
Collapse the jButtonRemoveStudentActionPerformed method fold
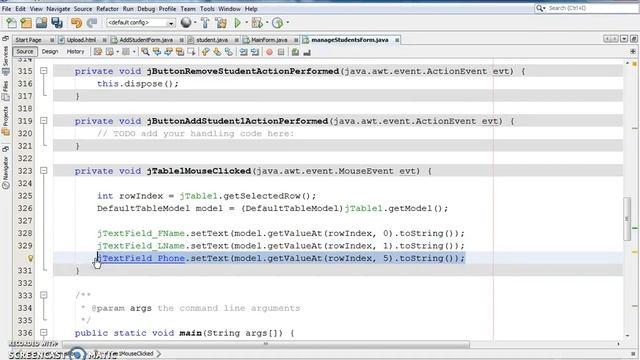pyautogui.click(x=44, y=71)
